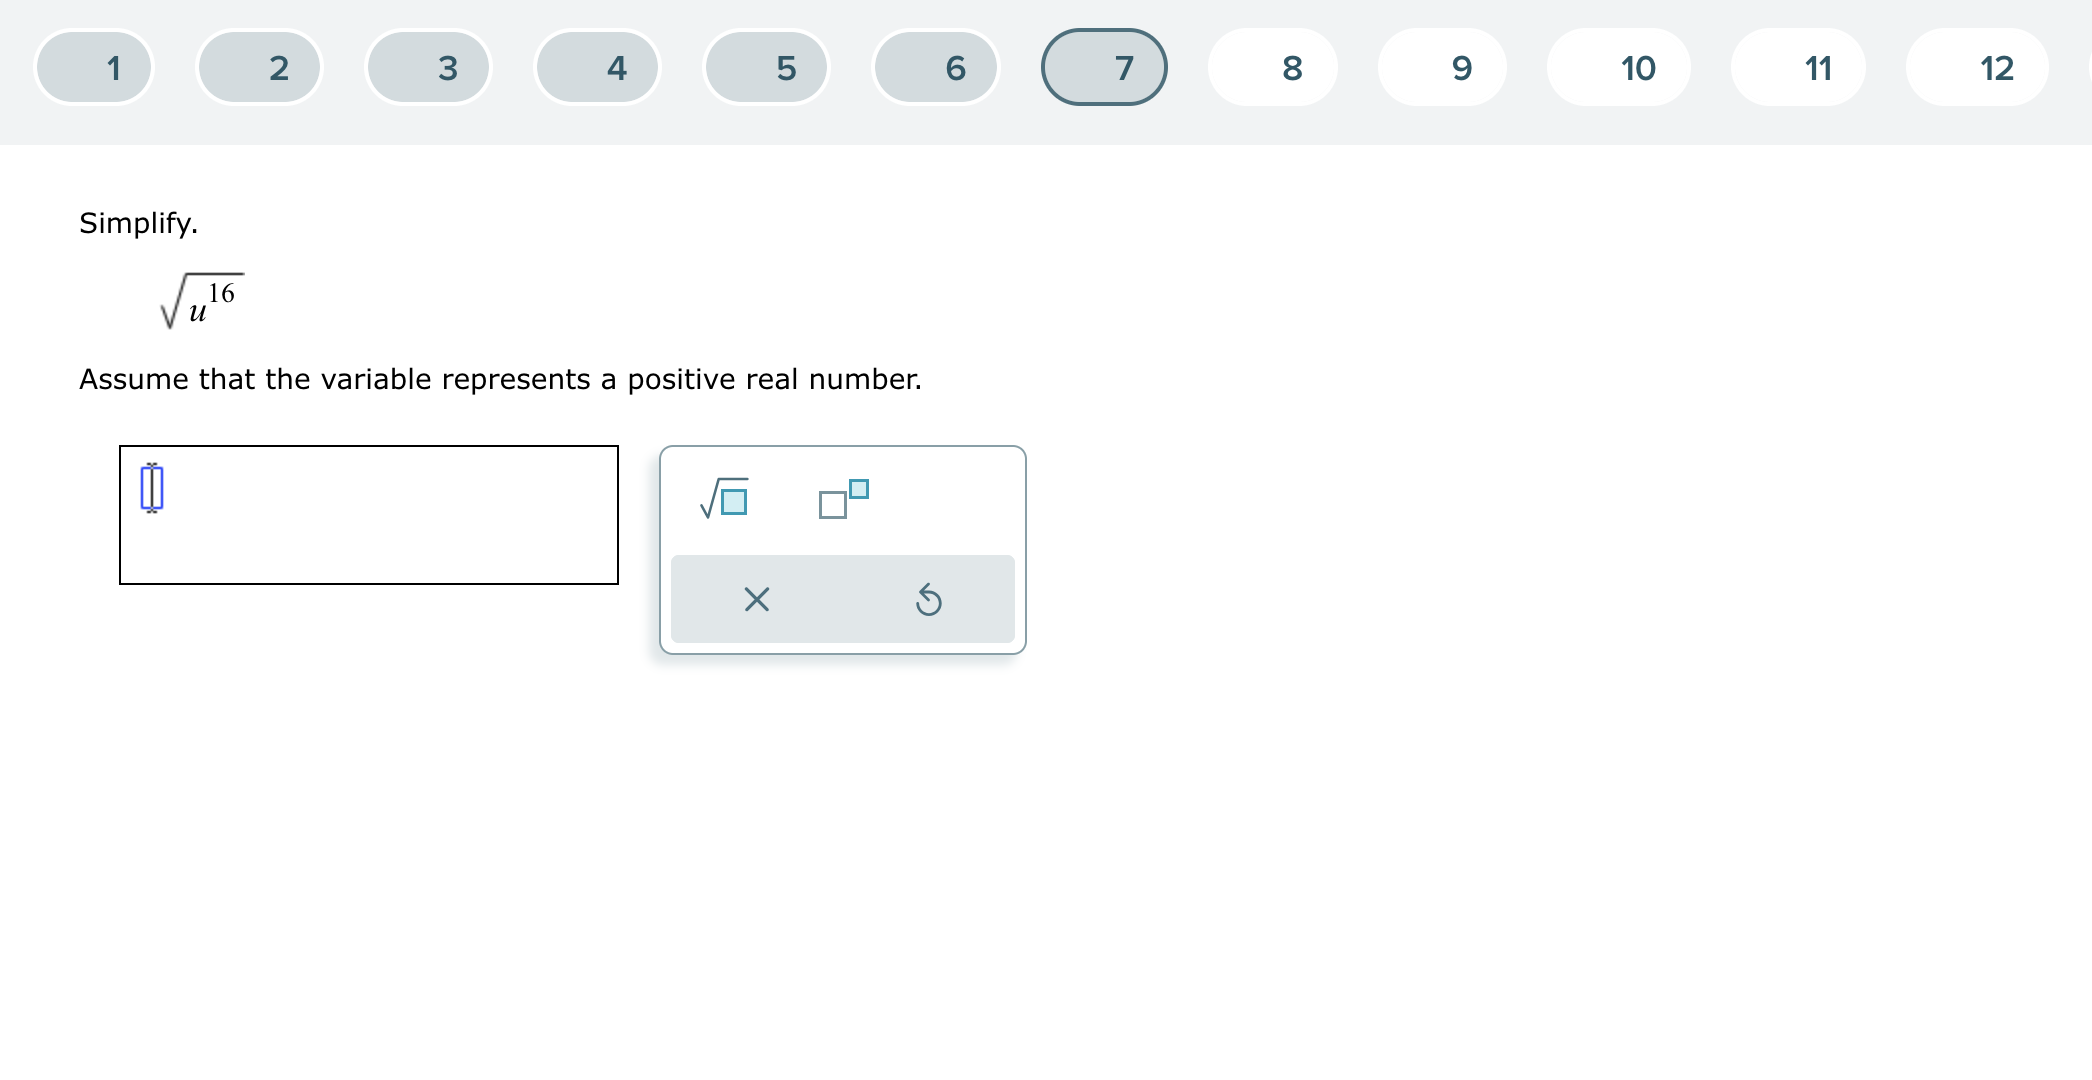Select question 3 in the progress bar
This screenshot has height=1080, width=2092.
tap(448, 66)
